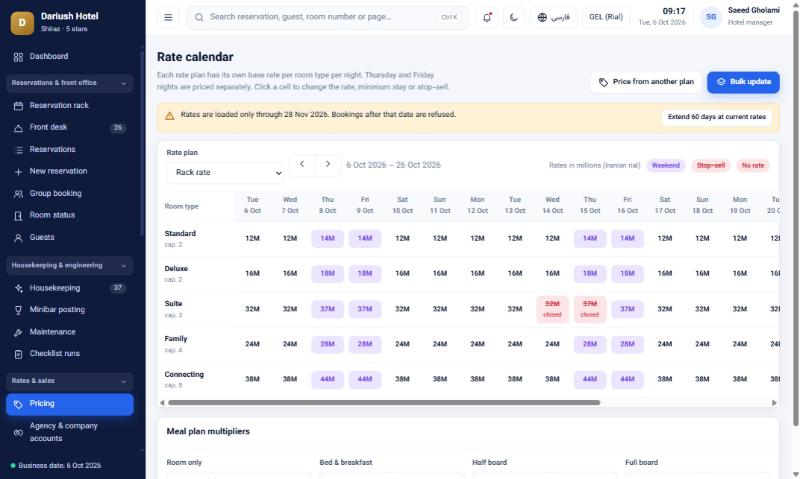Toggle dark mode moon icon
The width and height of the screenshot is (800, 479).
click(x=513, y=17)
